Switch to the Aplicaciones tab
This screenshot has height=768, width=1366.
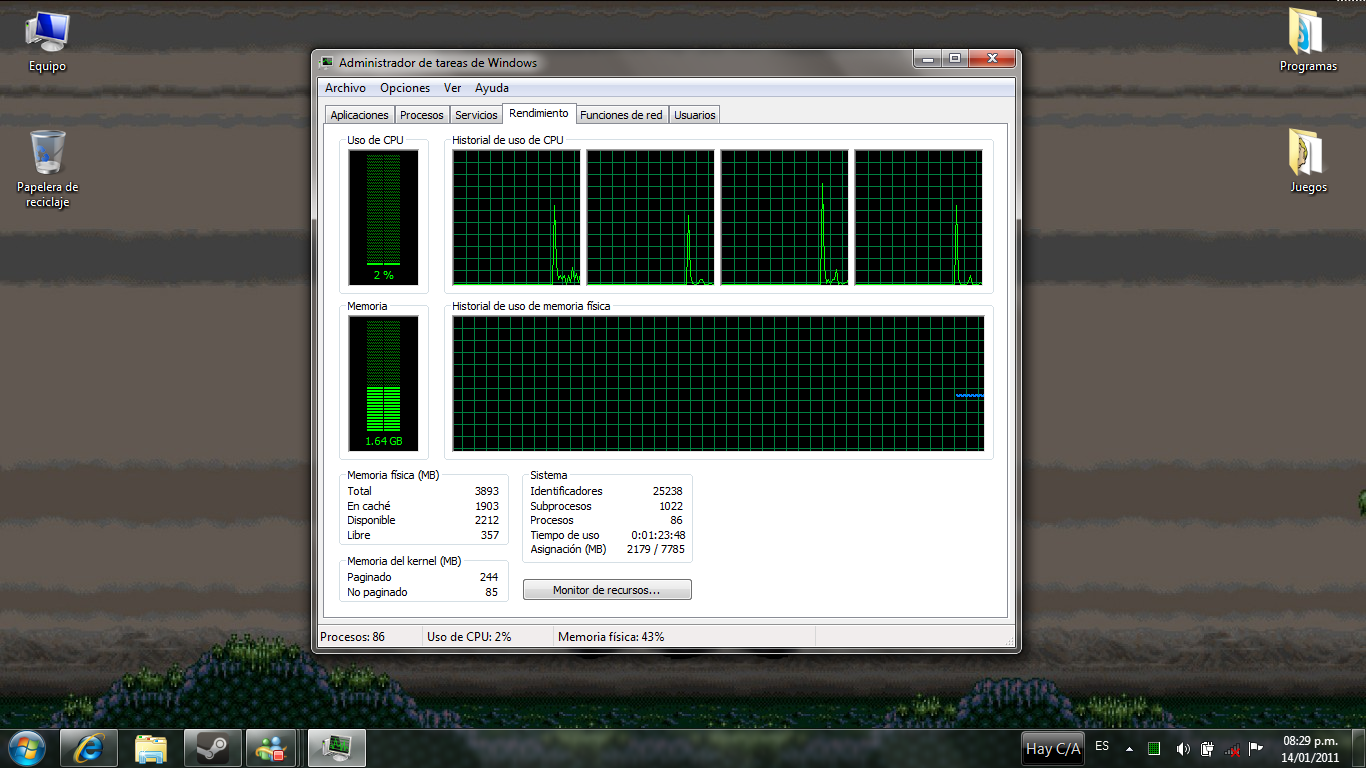(359, 115)
